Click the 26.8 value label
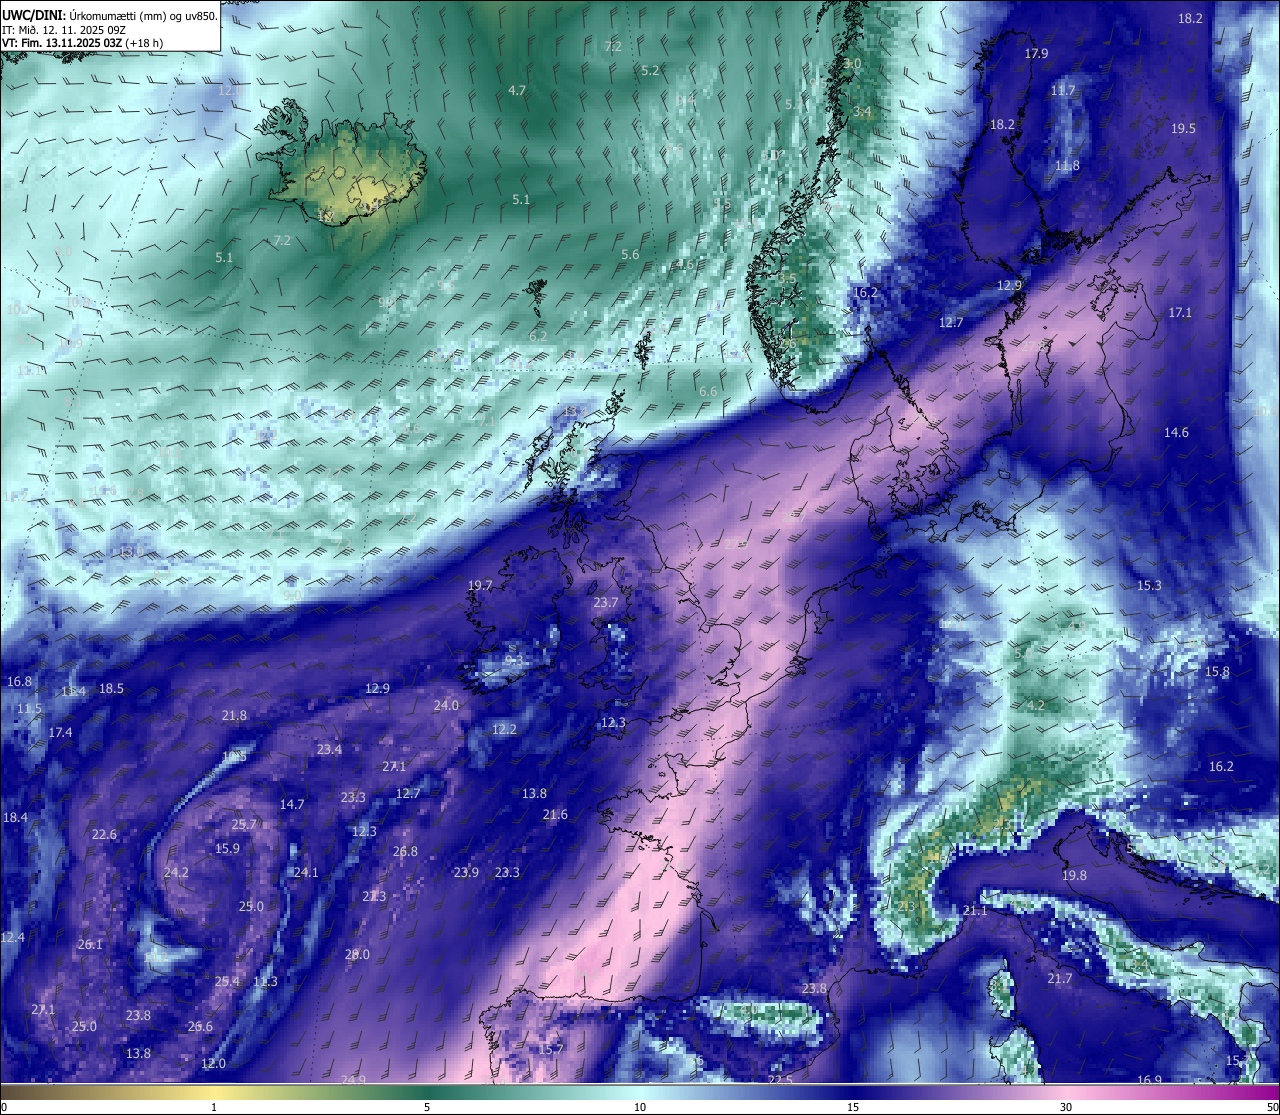This screenshot has width=1280, height=1115. [405, 851]
